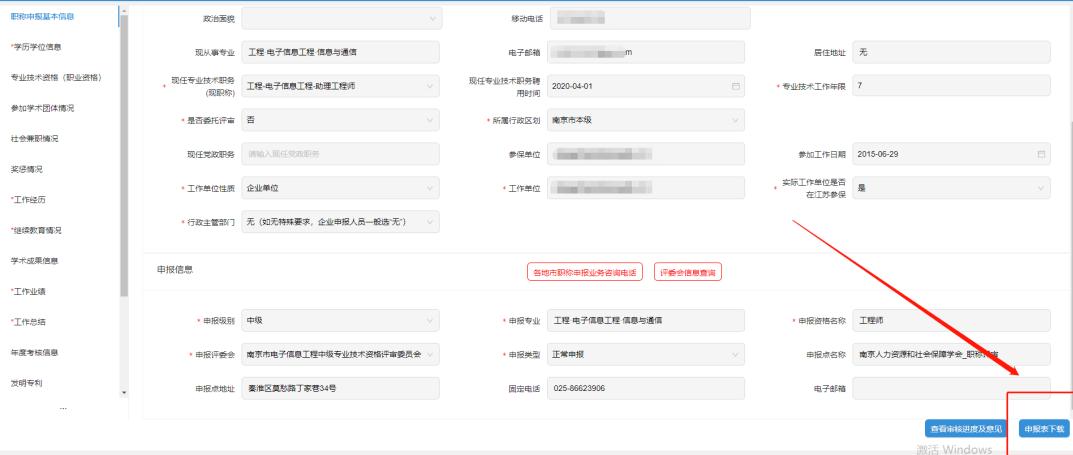Click the 申报资格名称 field
This screenshot has height=455, width=1073.
951,320
